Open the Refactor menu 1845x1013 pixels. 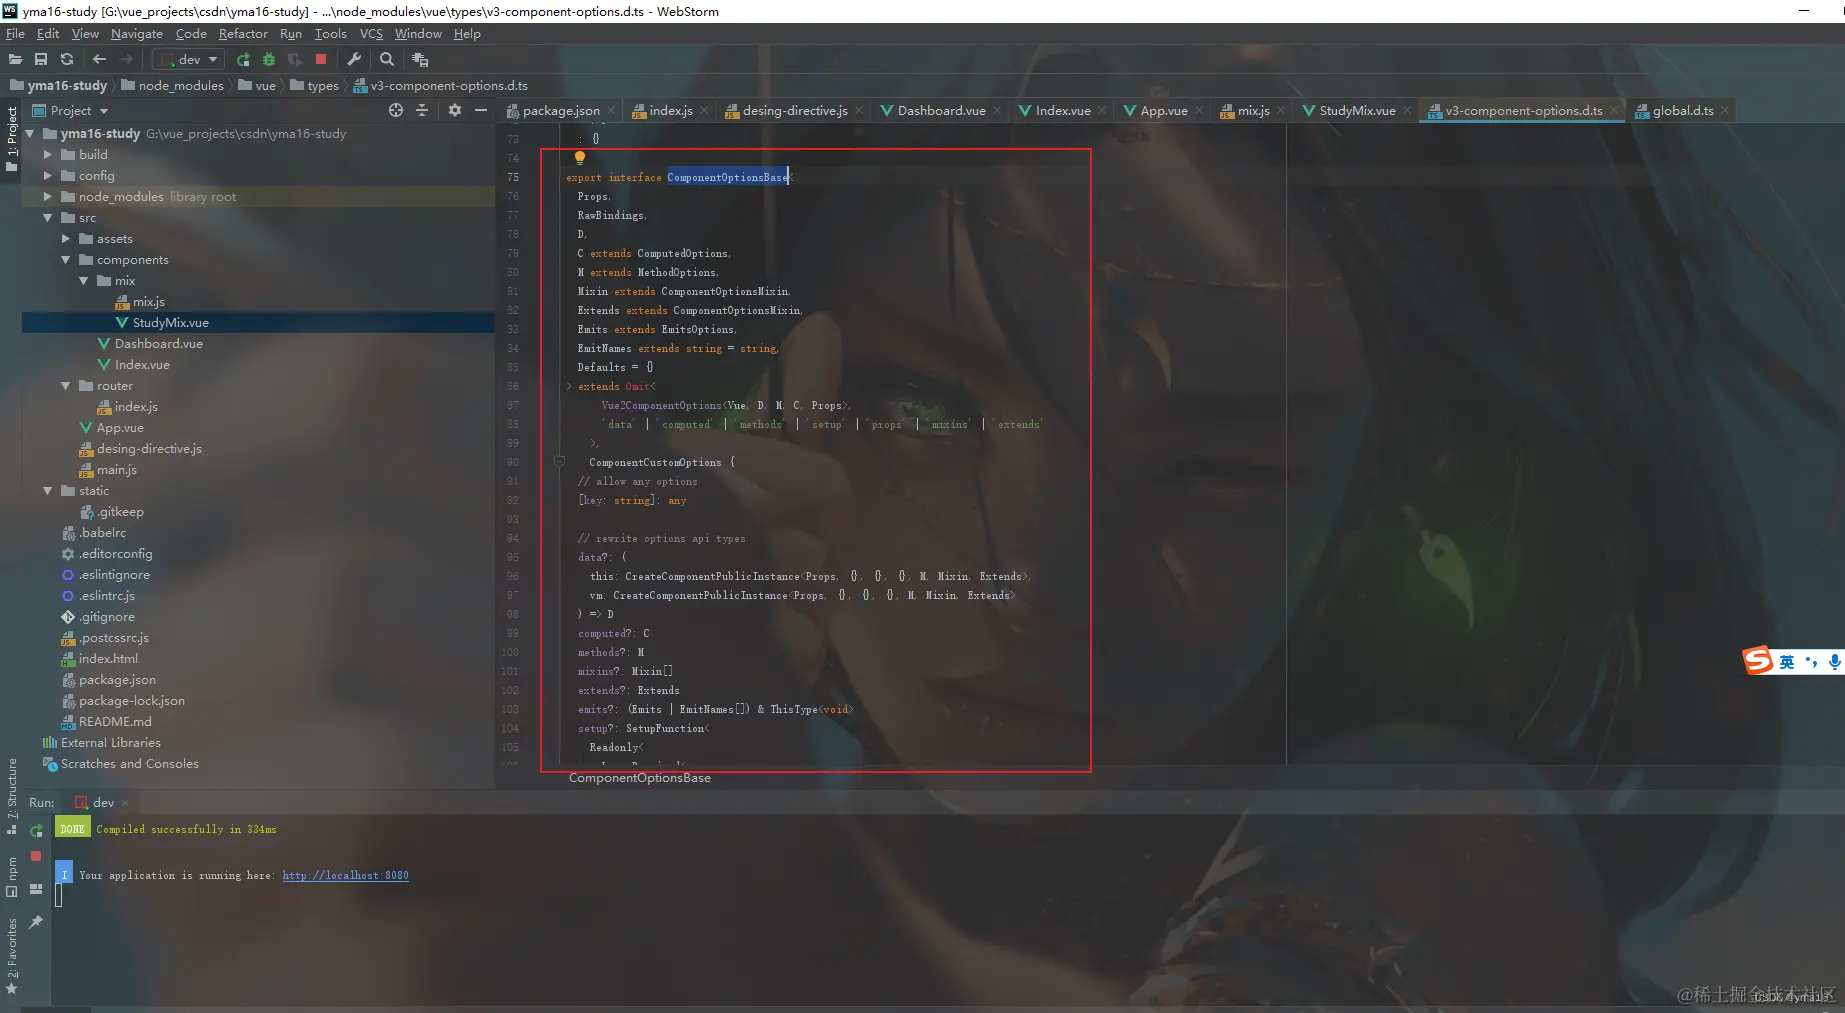coord(243,34)
